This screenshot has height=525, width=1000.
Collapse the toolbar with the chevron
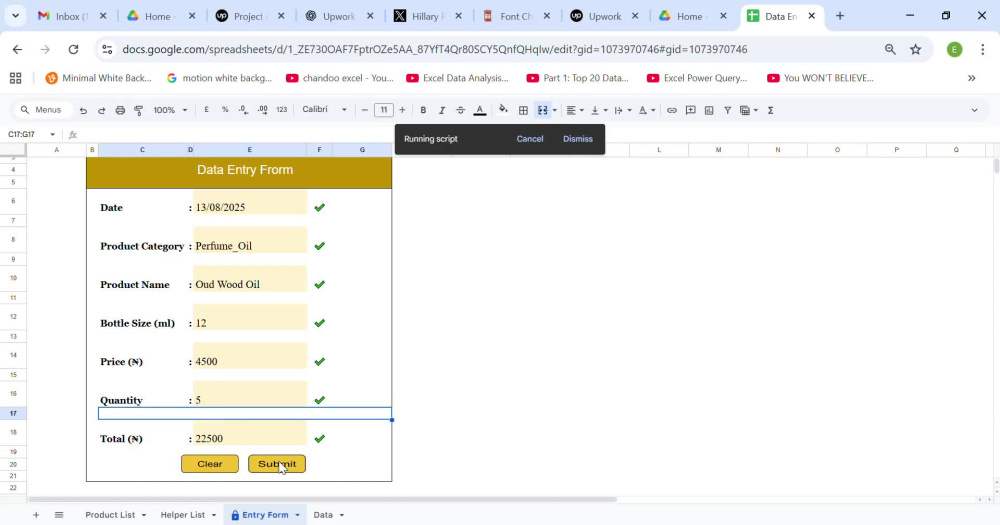pyautogui.click(x=974, y=110)
